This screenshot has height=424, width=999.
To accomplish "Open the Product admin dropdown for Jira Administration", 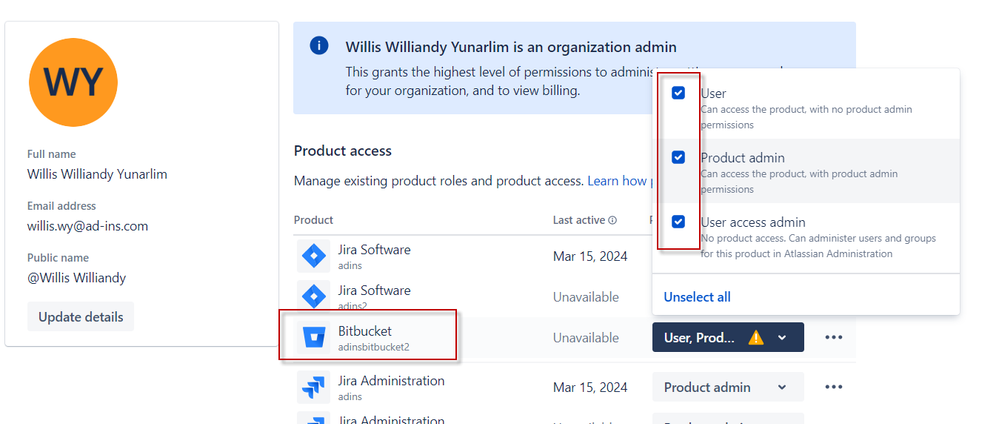I will tap(728, 387).
